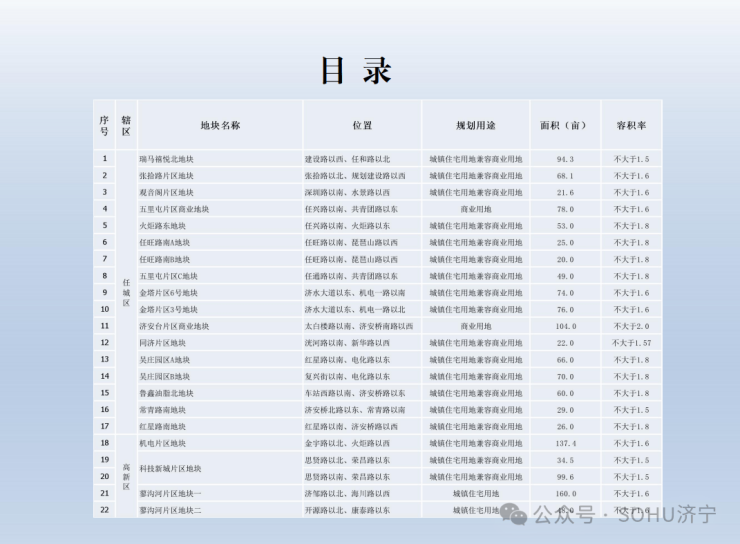The width and height of the screenshot is (740, 544).
Task: Click 商业用地 in row 4
Action: [x=476, y=209]
